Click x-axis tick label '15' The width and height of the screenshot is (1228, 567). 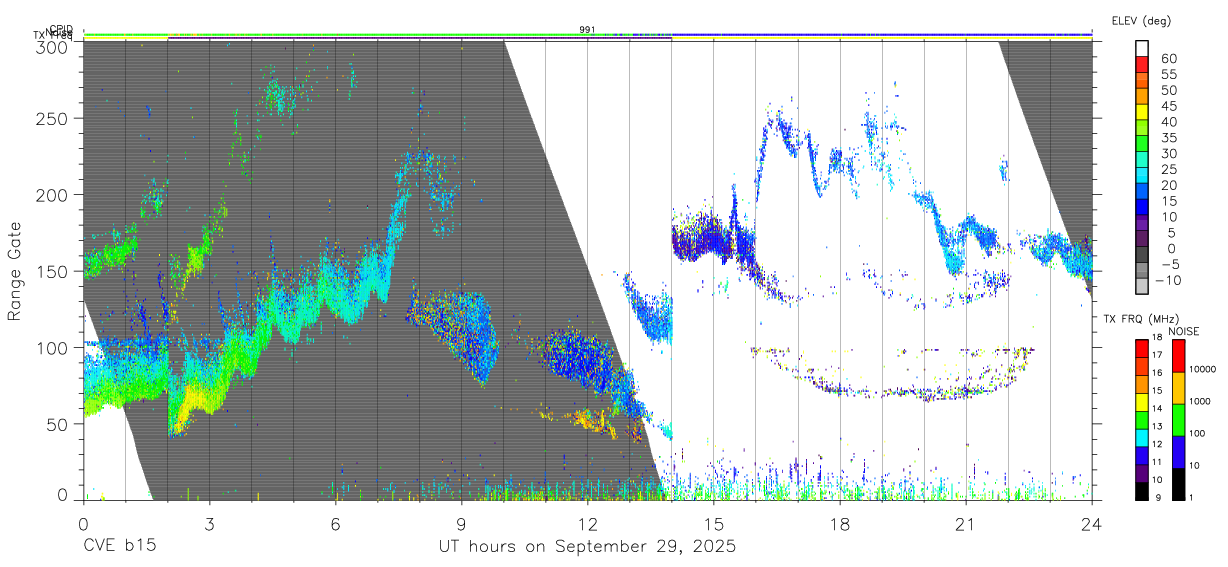click(x=714, y=524)
